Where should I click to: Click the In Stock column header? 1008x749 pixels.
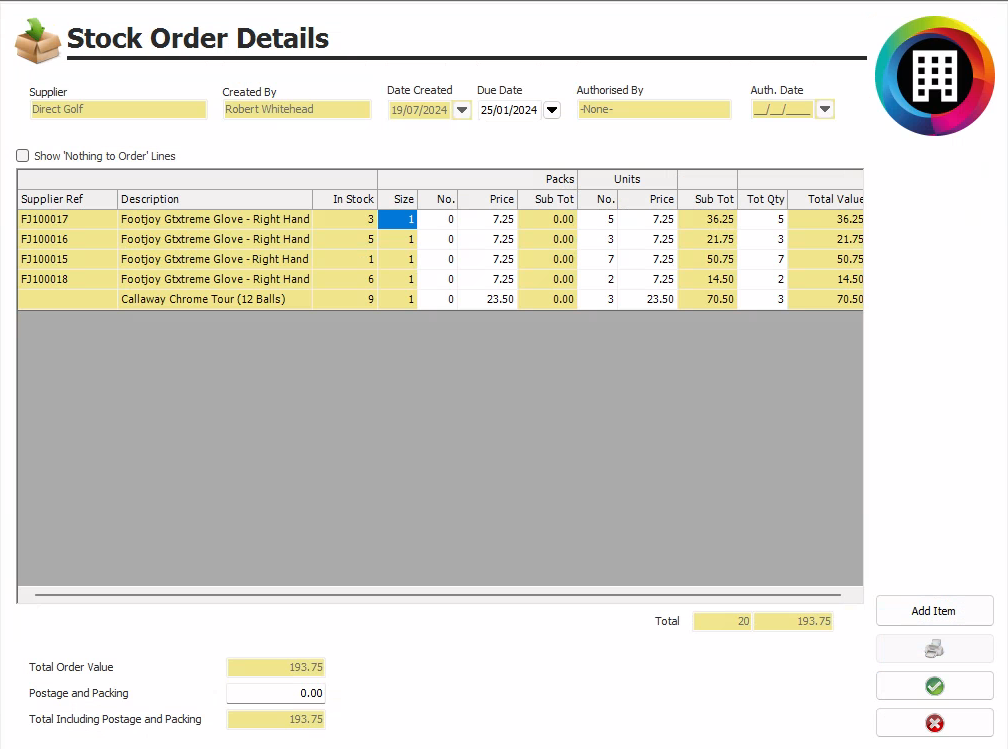pyautogui.click(x=345, y=199)
